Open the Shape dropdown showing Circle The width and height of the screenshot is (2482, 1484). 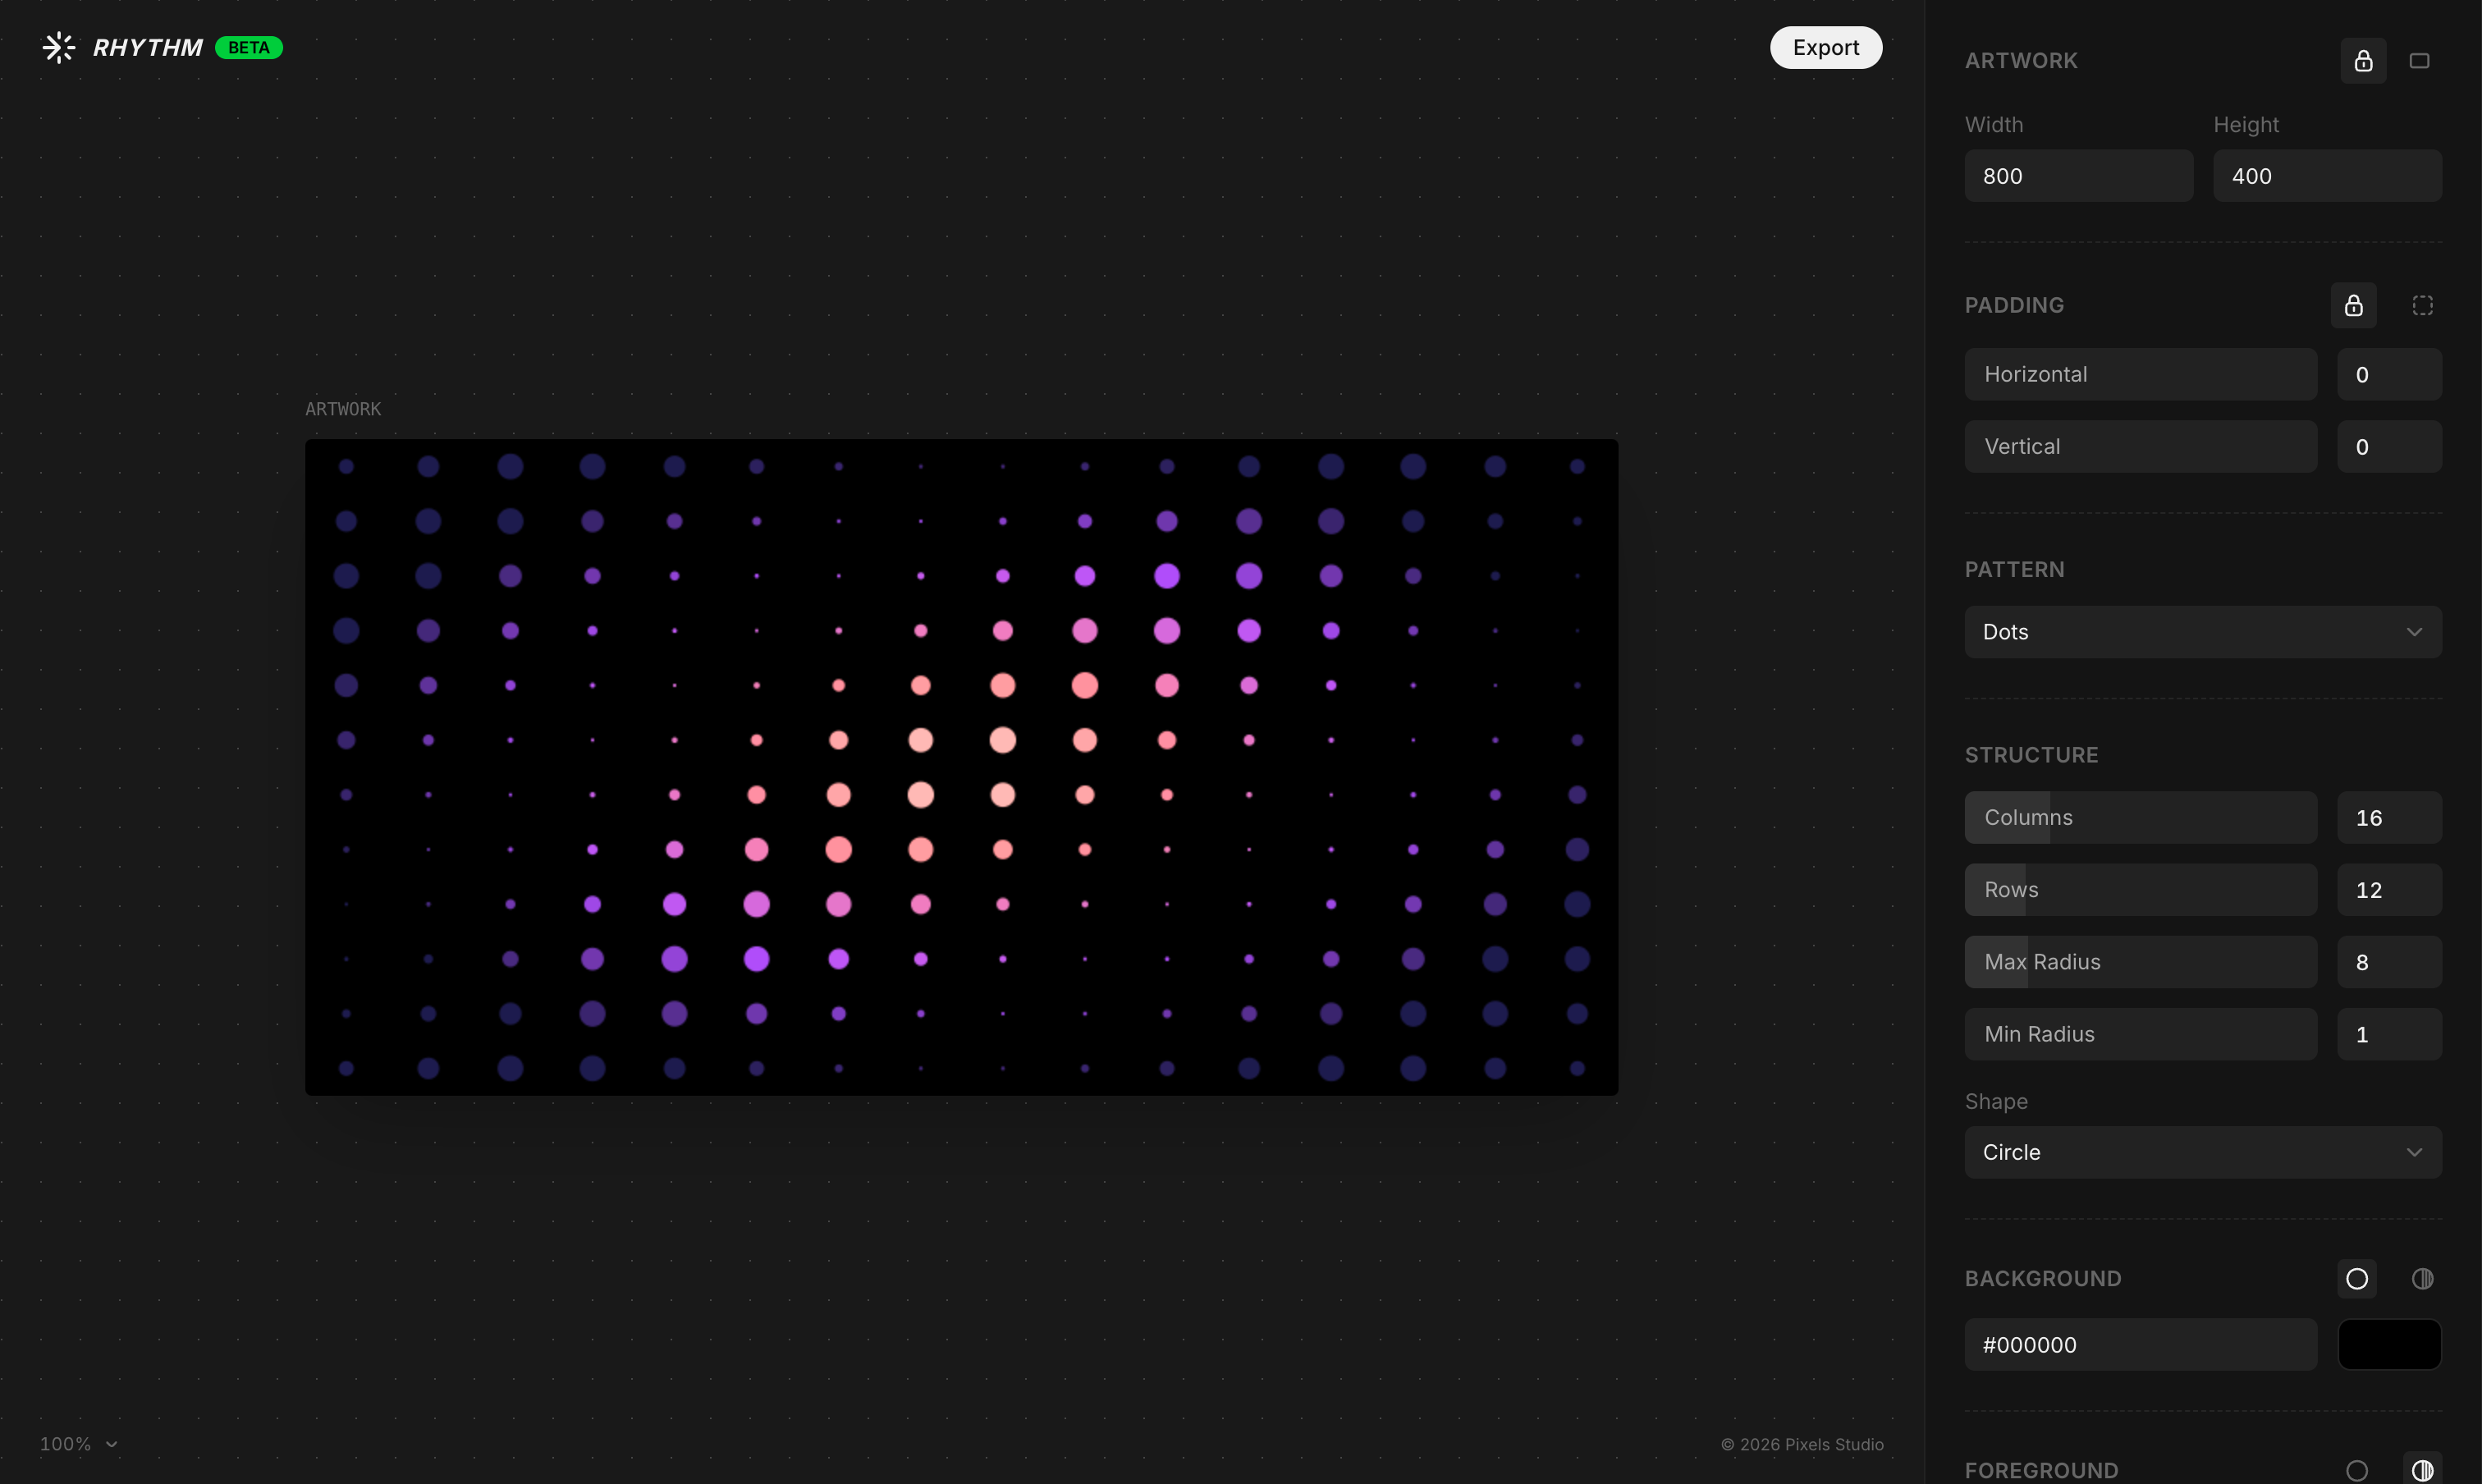click(x=2201, y=1151)
